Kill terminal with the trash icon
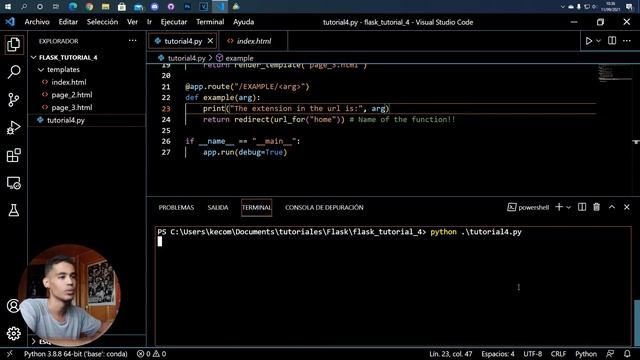 [x=597, y=207]
